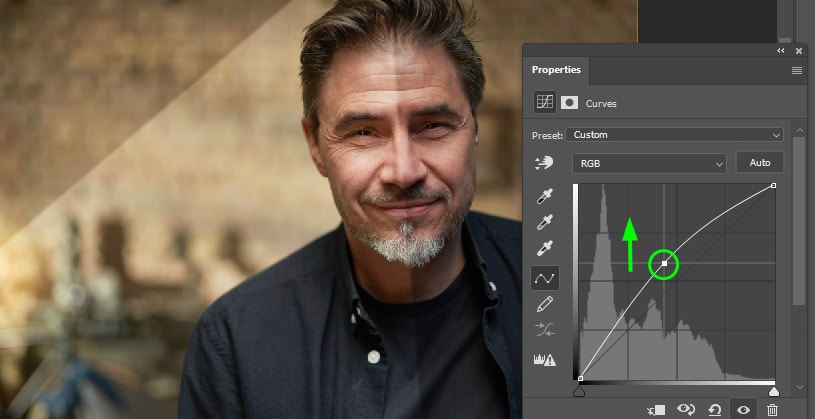Select the midpoint on the curve
This screenshot has width=815, height=419.
point(664,264)
